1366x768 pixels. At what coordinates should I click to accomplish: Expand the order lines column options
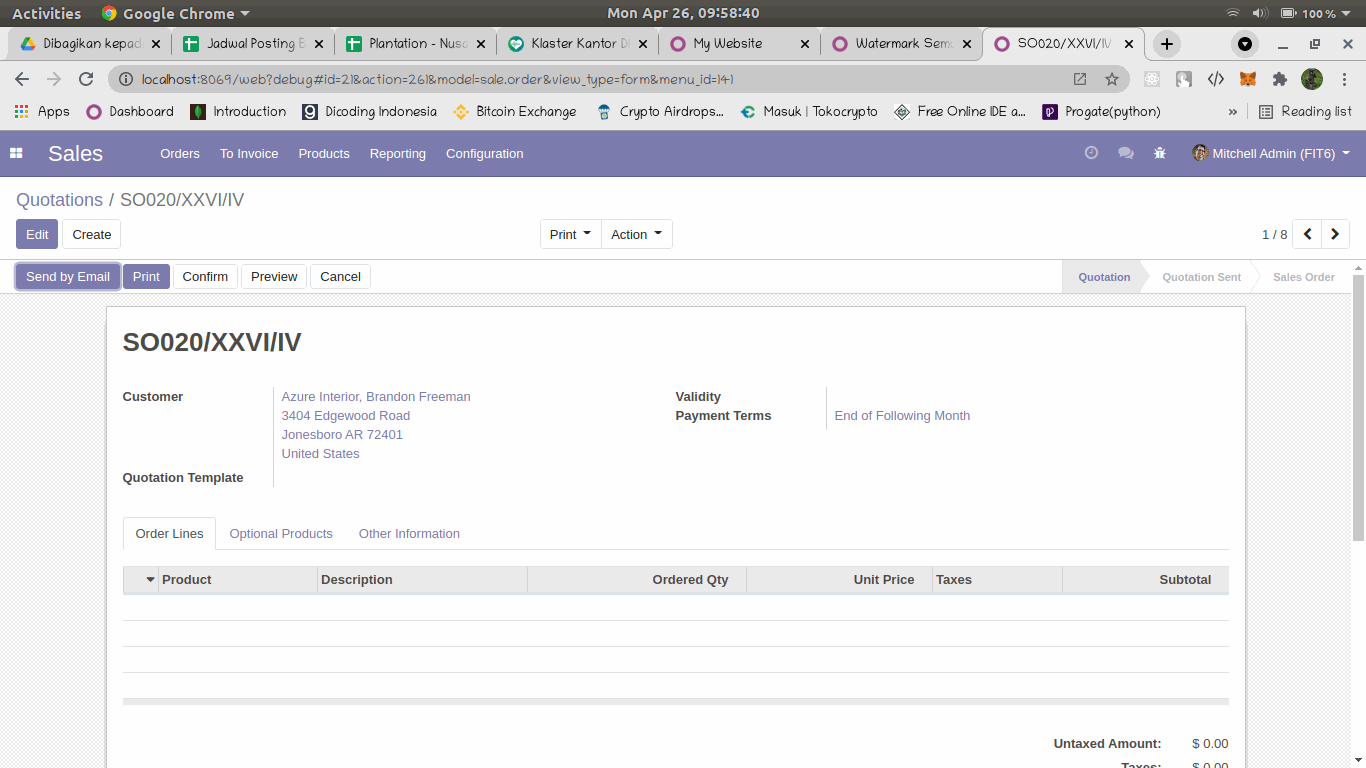151,580
